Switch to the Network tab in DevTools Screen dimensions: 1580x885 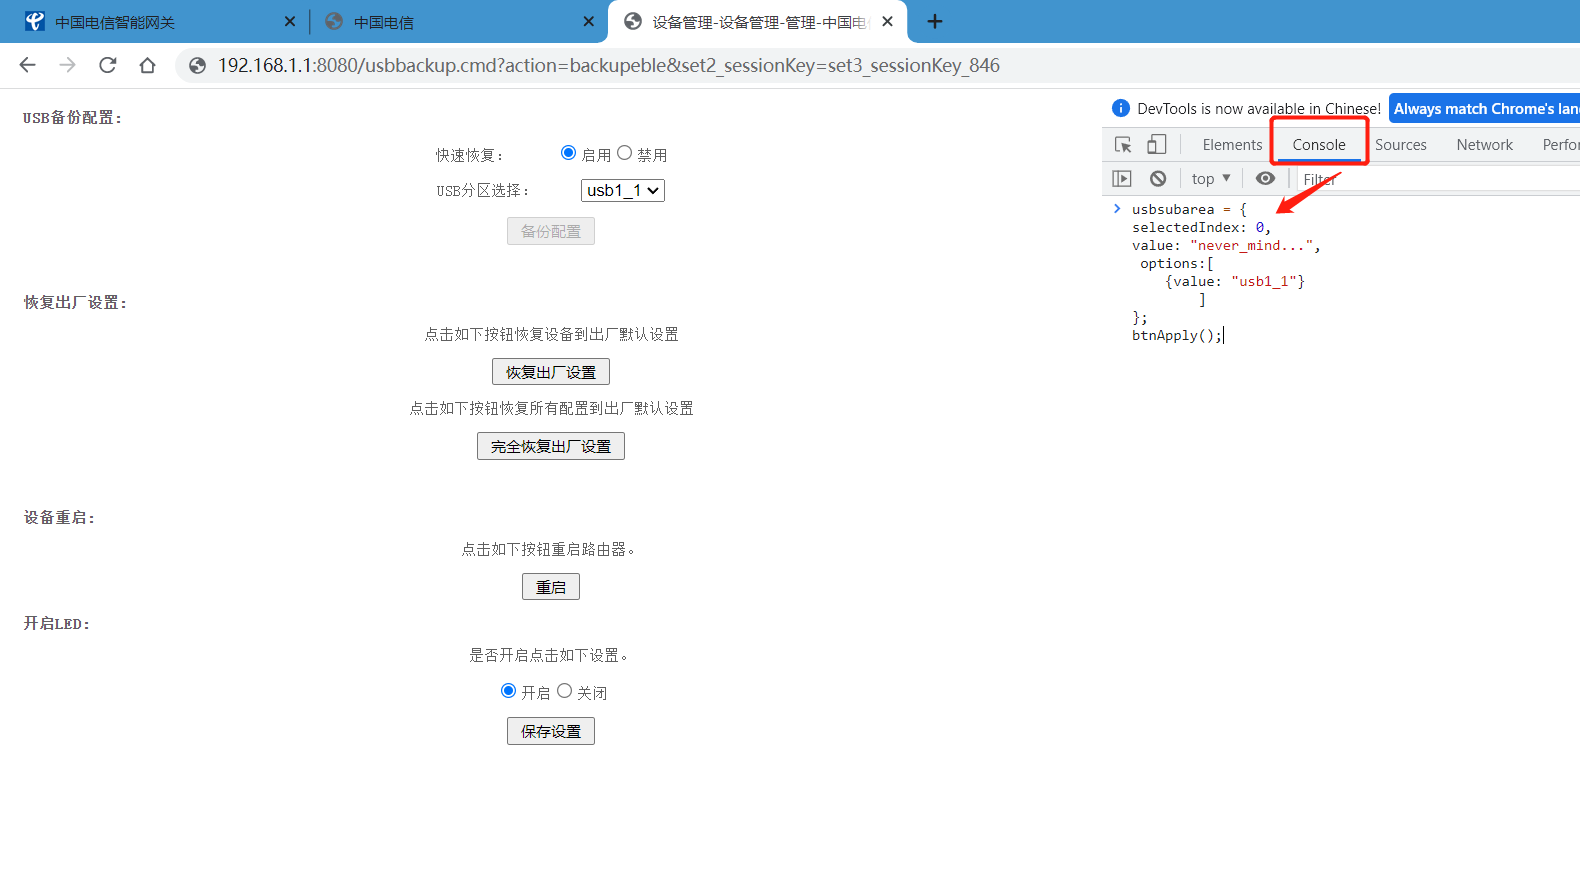click(x=1484, y=145)
